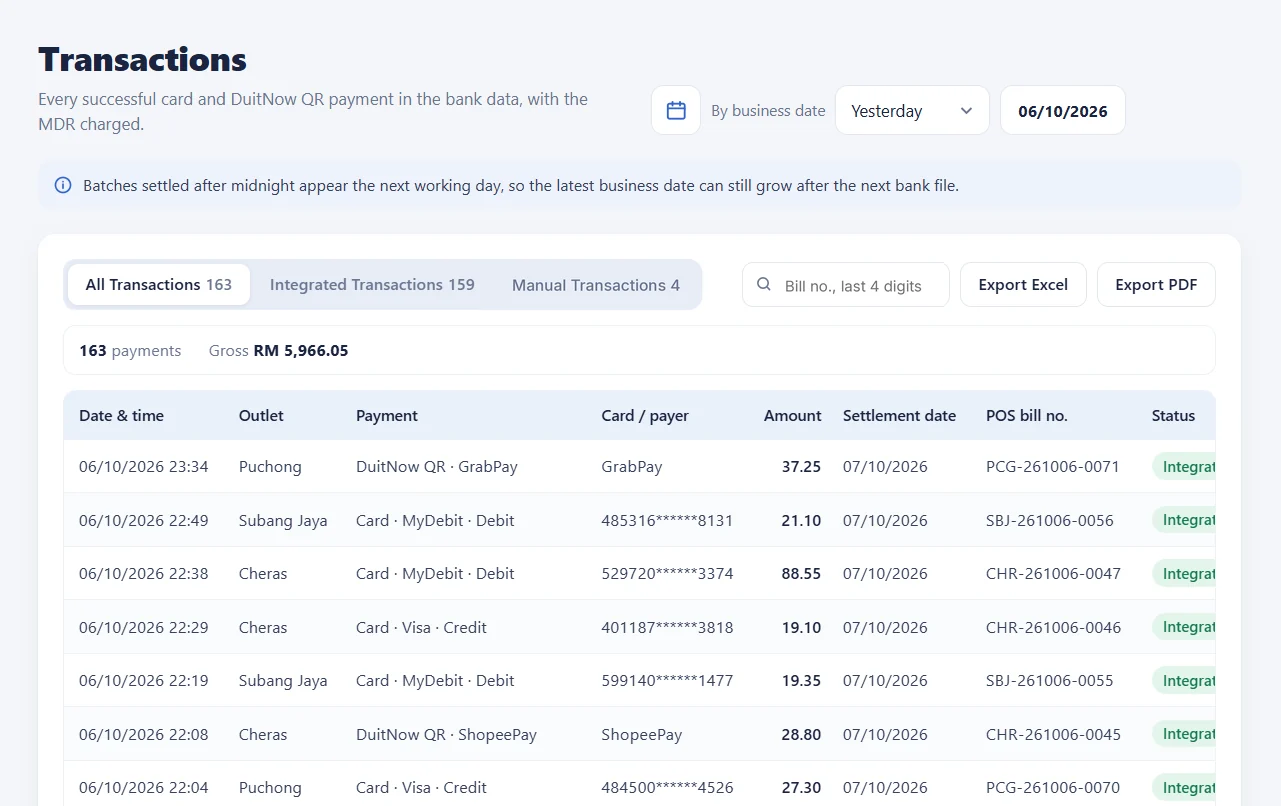
Task: Click the info icon in the settlement notice
Action: tap(63, 185)
